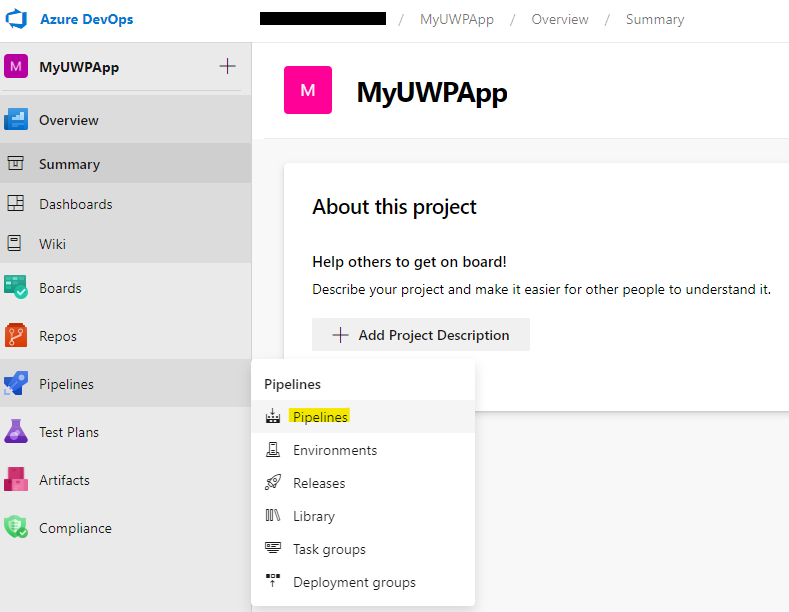Click the Pipelines rocket icon in sidebar

16,384
